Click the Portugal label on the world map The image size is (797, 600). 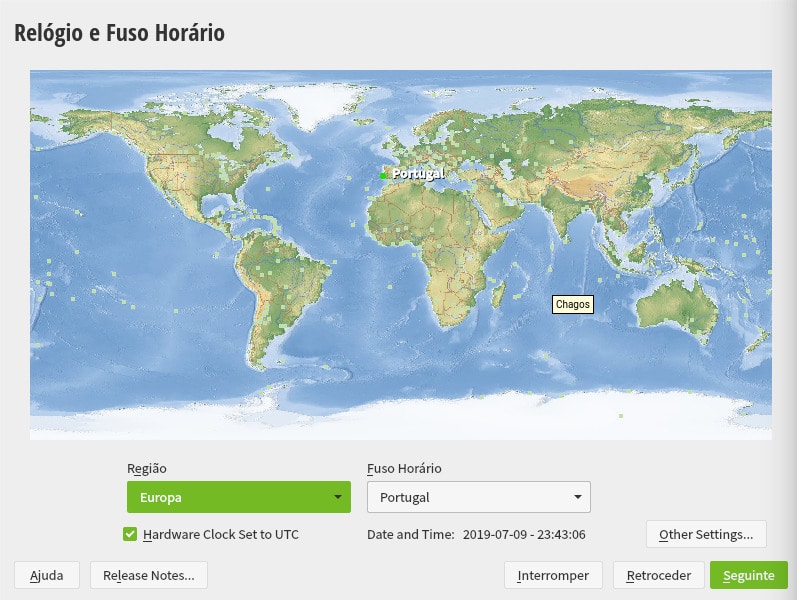pos(418,173)
